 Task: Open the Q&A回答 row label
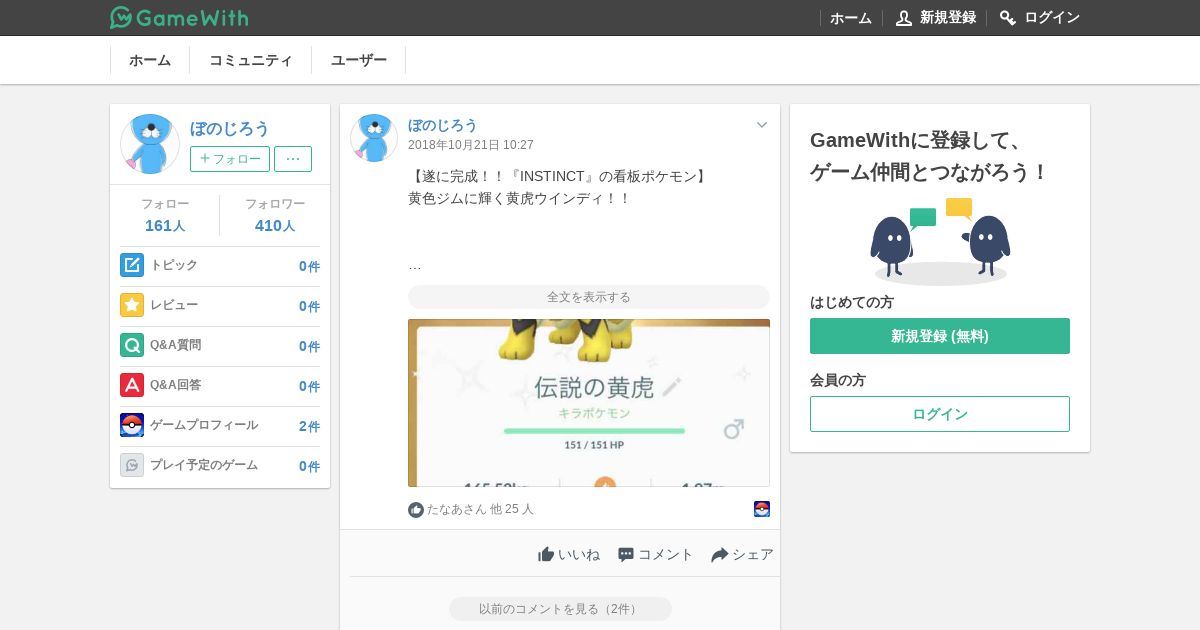pyautogui.click(x=176, y=385)
